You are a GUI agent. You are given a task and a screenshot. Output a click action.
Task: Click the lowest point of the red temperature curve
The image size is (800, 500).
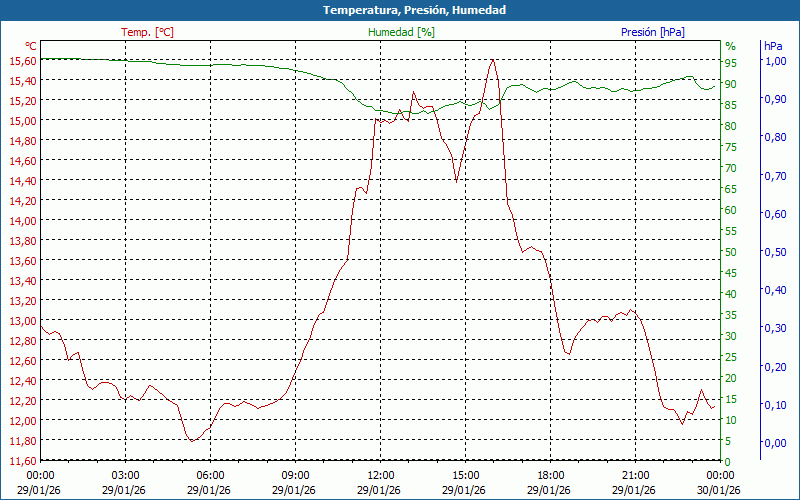[191, 440]
